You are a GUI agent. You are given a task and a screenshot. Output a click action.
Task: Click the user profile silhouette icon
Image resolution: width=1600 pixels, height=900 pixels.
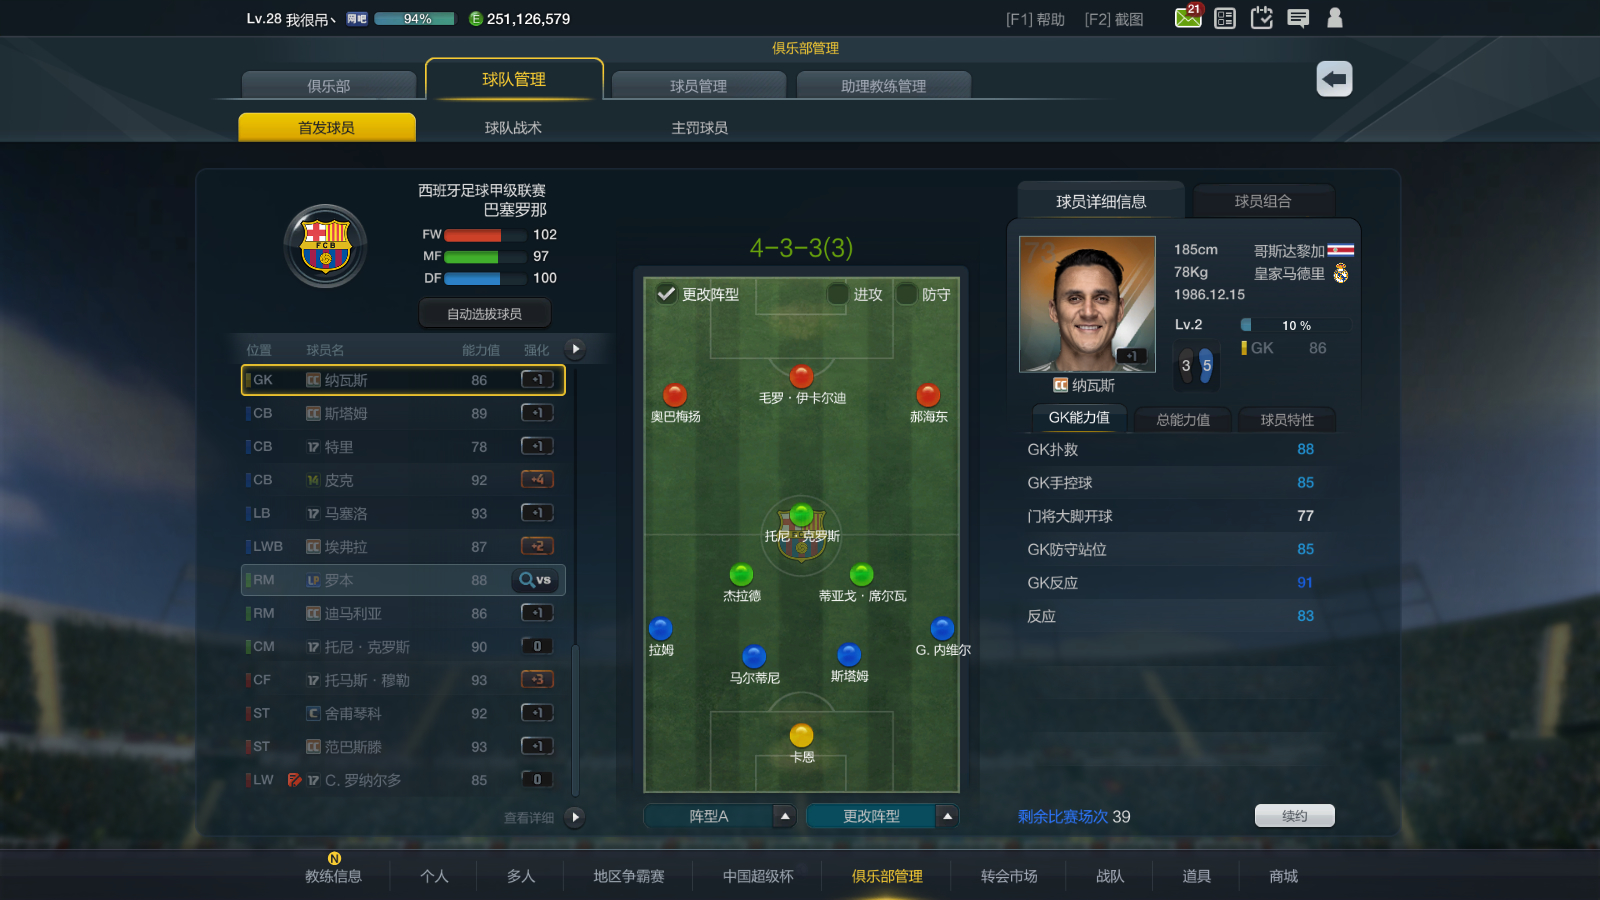tap(1334, 18)
